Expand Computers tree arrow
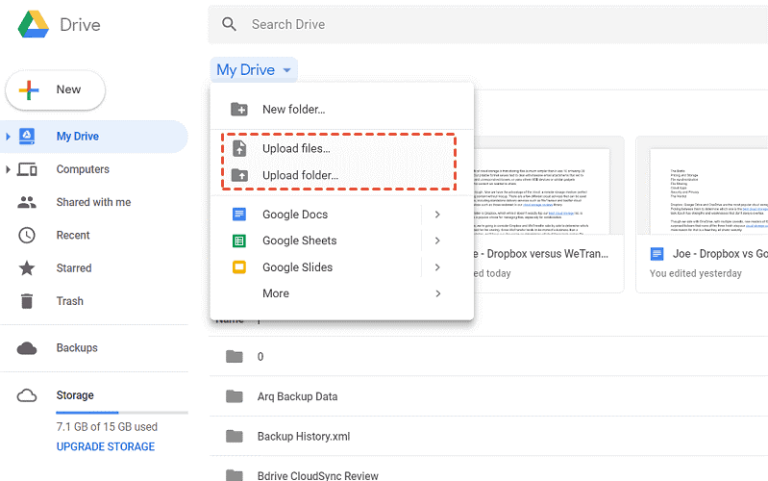The image size is (768, 481). point(8,169)
